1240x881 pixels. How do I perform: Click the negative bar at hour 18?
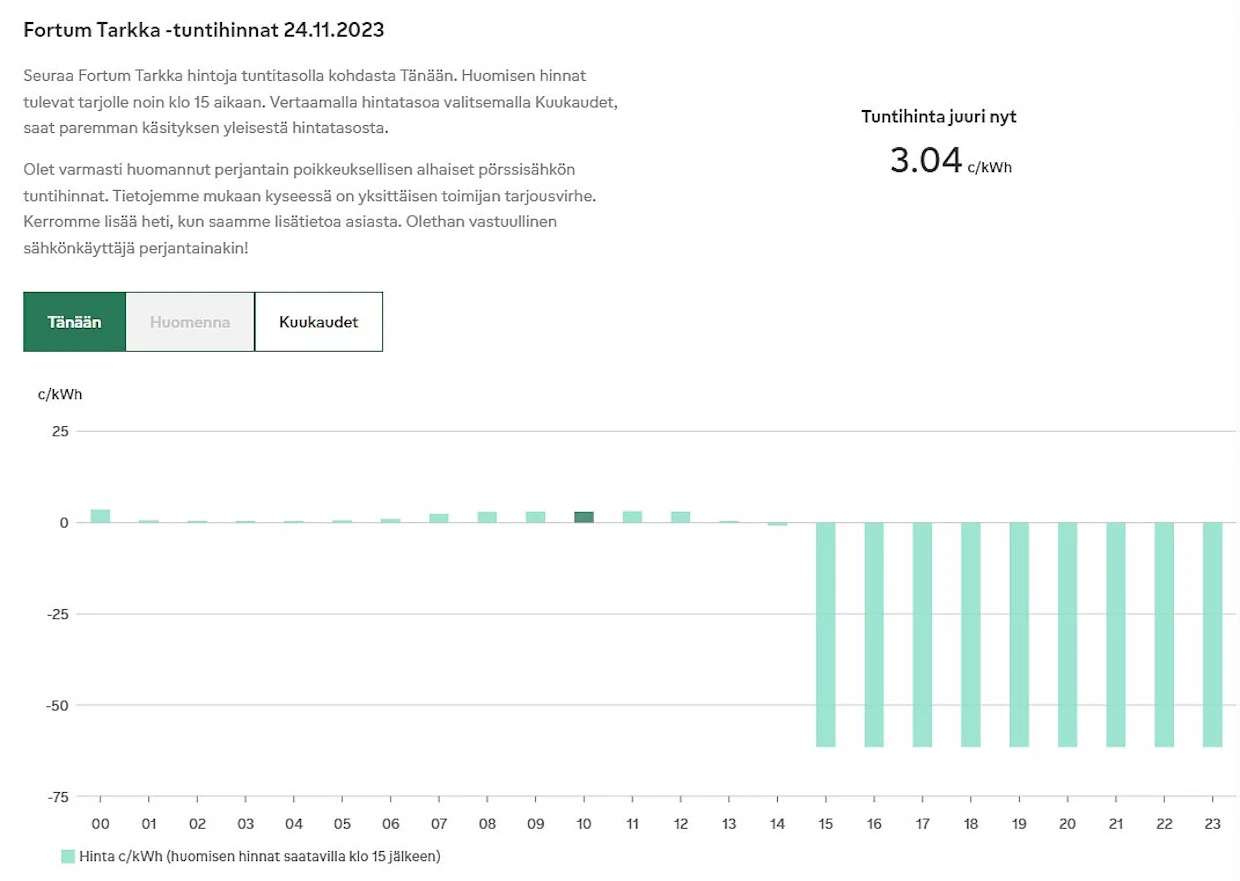(971, 635)
